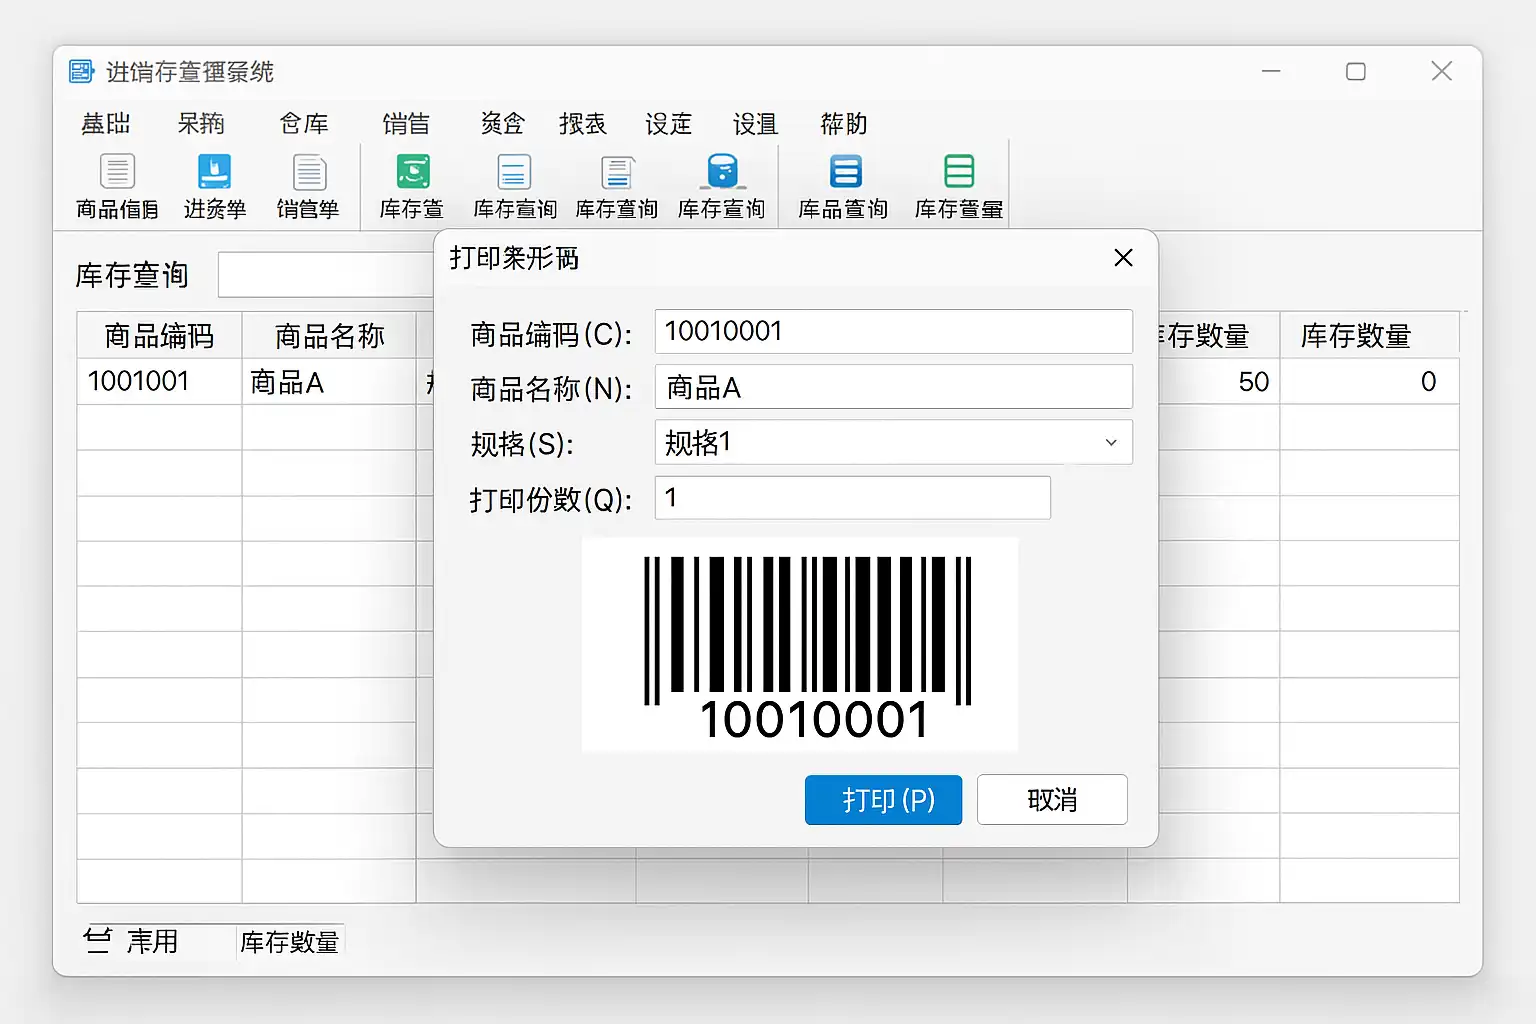1536x1024 pixels.
Task: Click the 商品信息 document icon in toolbar
Action: click(x=117, y=172)
